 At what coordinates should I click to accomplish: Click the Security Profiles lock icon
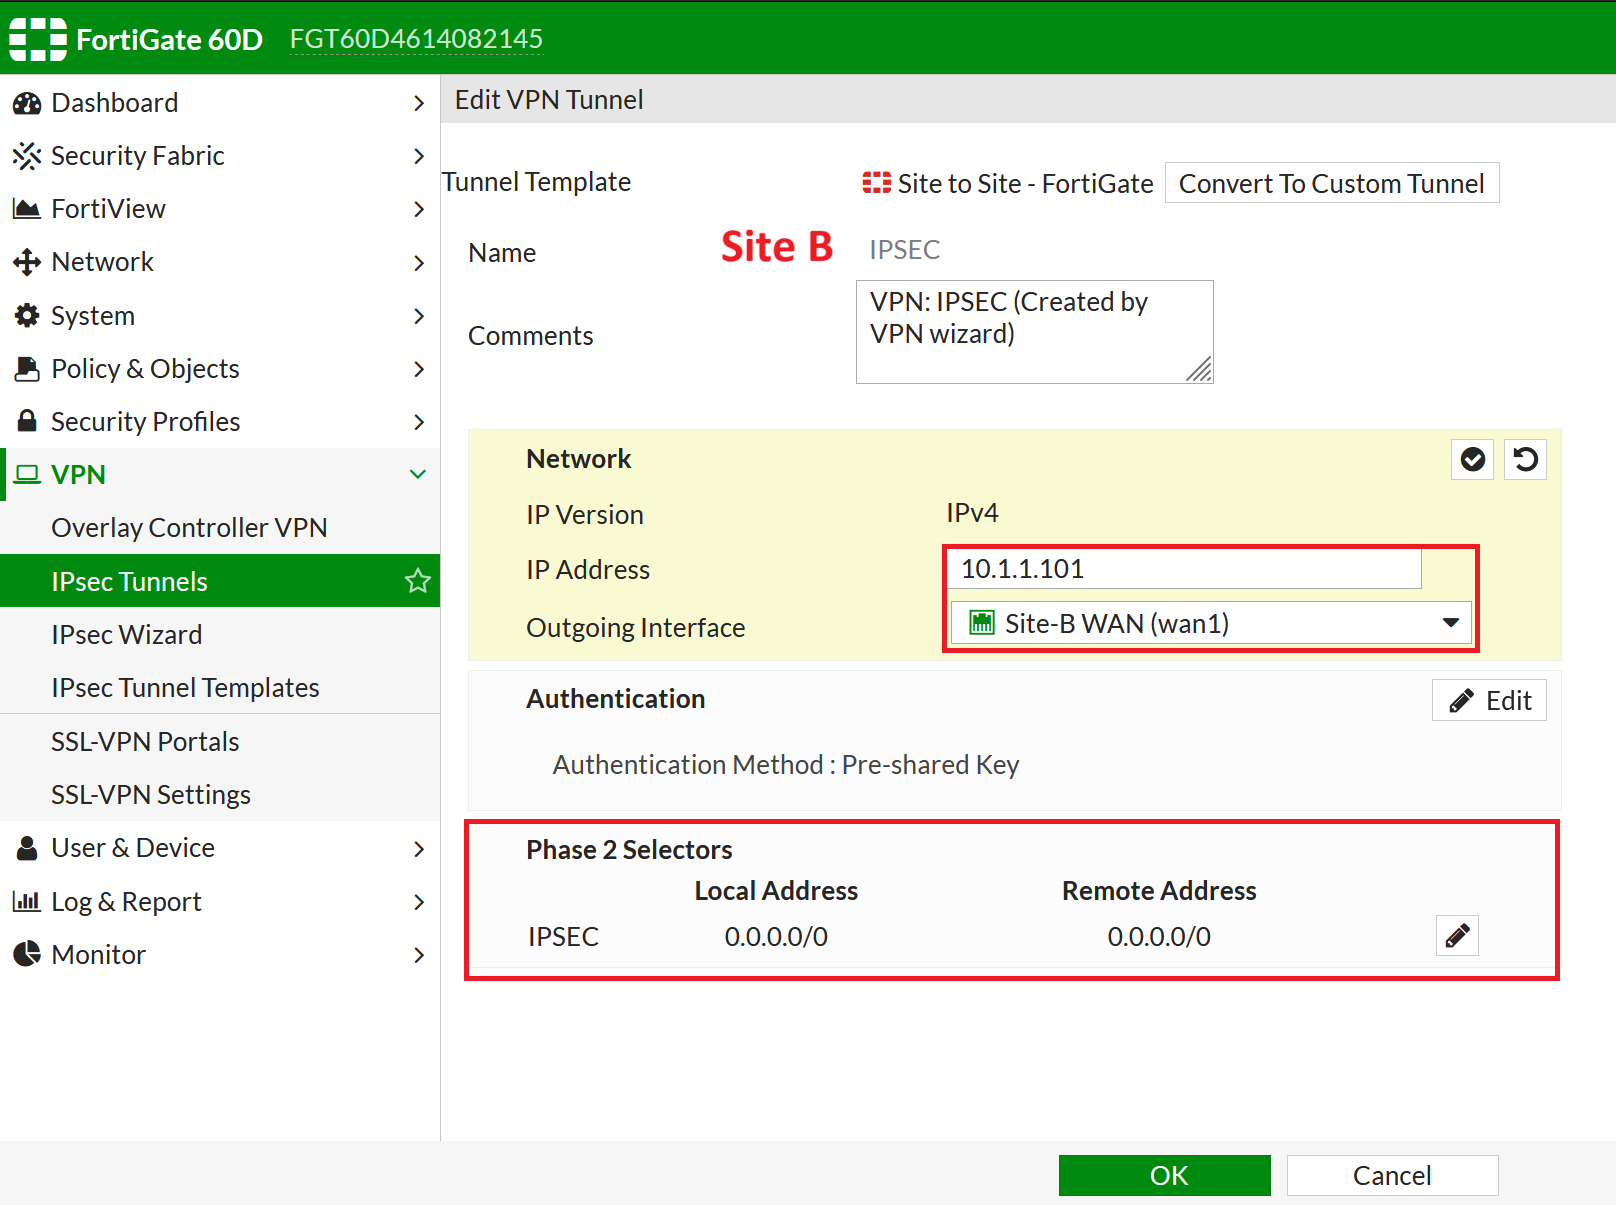point(27,421)
